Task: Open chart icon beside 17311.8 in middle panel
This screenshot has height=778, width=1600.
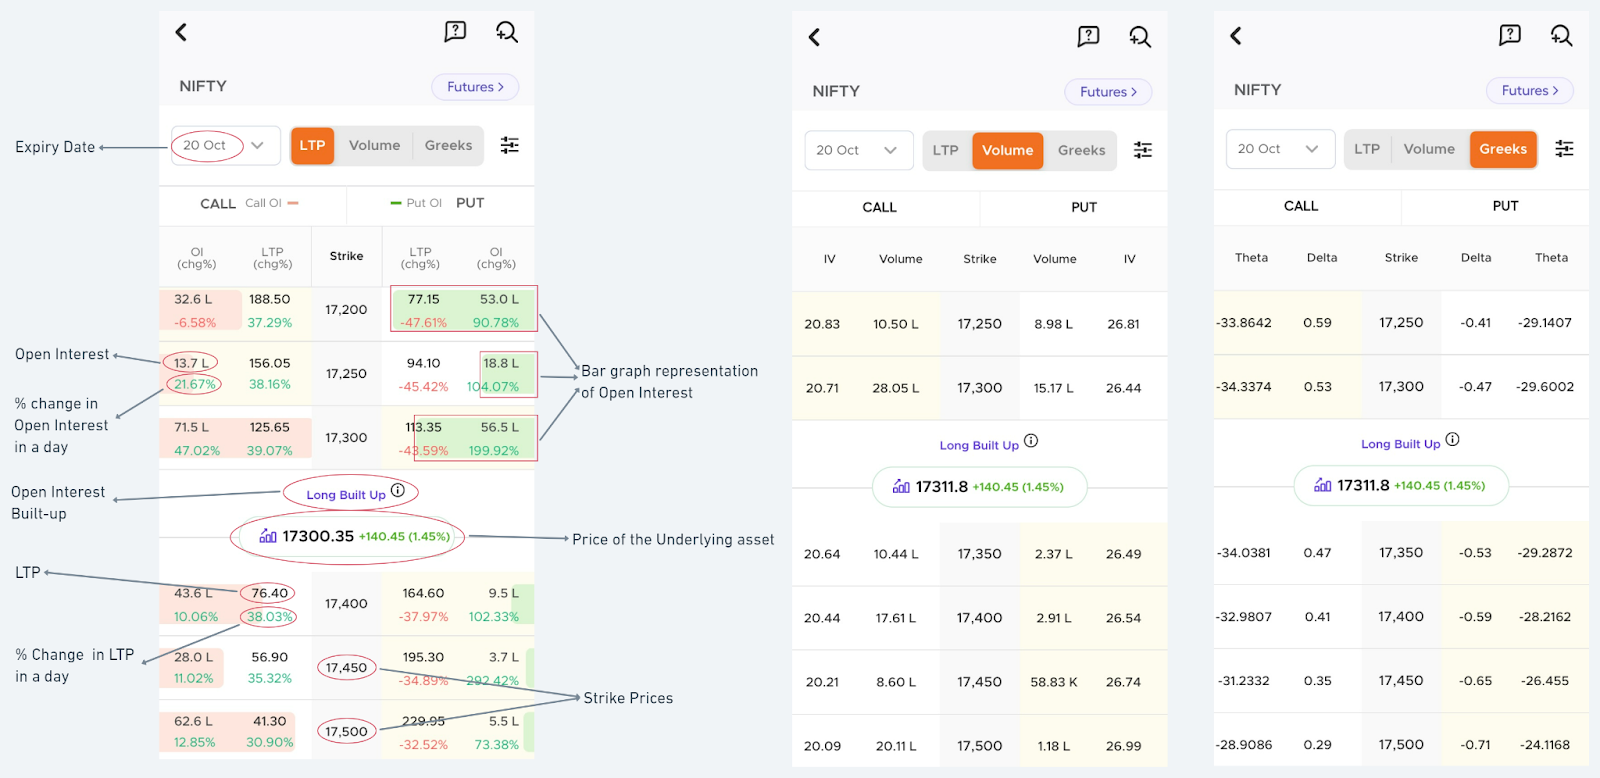Action: pyautogui.click(x=901, y=487)
